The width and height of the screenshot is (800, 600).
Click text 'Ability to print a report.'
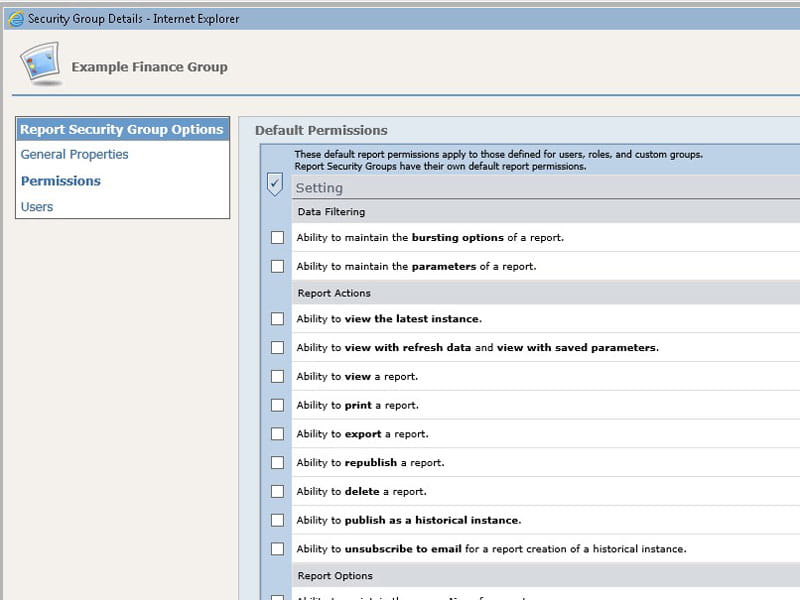click(358, 406)
